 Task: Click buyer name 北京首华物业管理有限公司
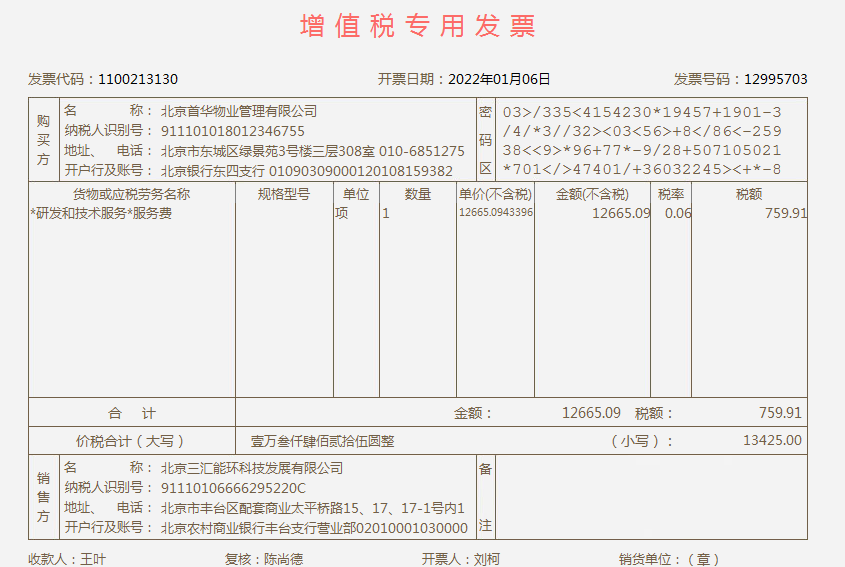(239, 111)
